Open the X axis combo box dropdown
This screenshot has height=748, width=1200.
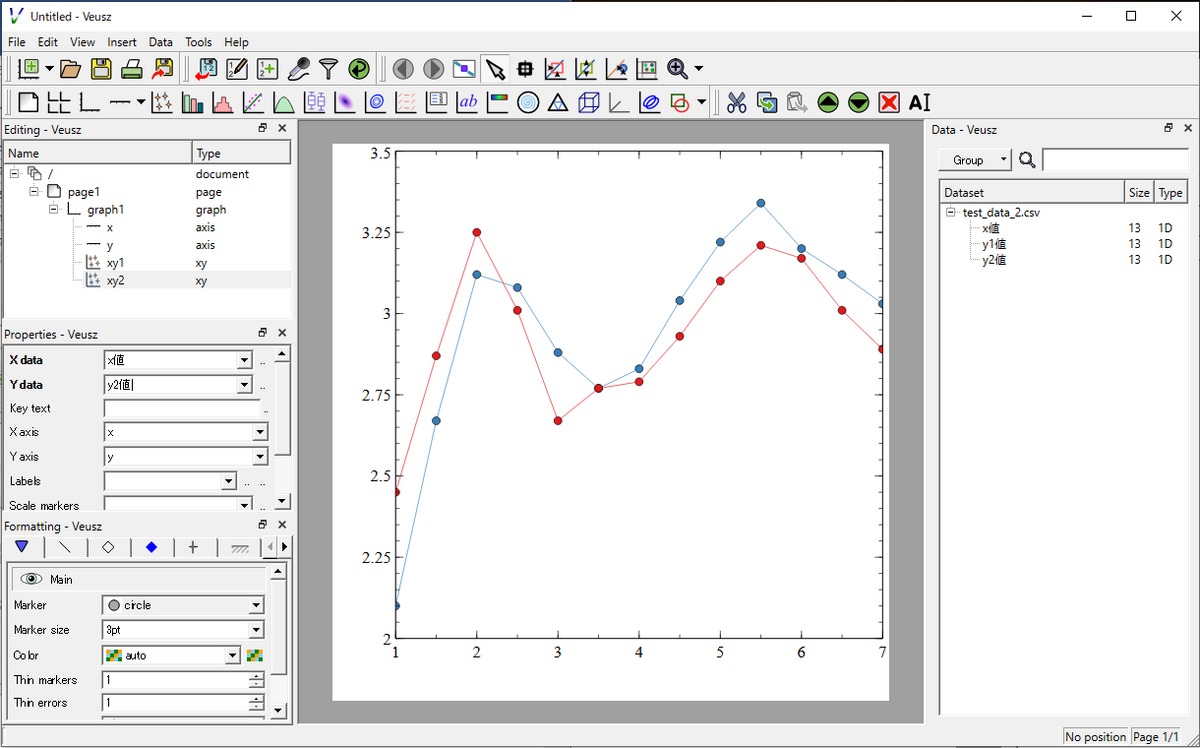pos(260,432)
